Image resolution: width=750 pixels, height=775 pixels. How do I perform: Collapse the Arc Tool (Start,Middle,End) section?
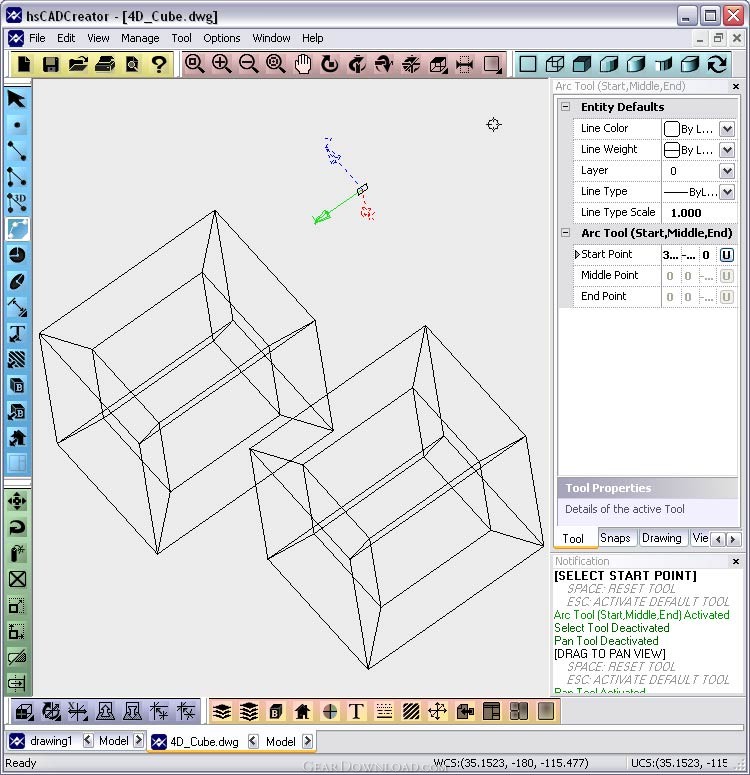point(566,233)
